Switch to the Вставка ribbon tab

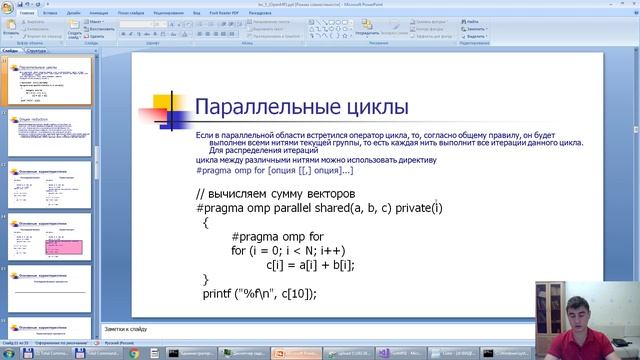coord(50,13)
